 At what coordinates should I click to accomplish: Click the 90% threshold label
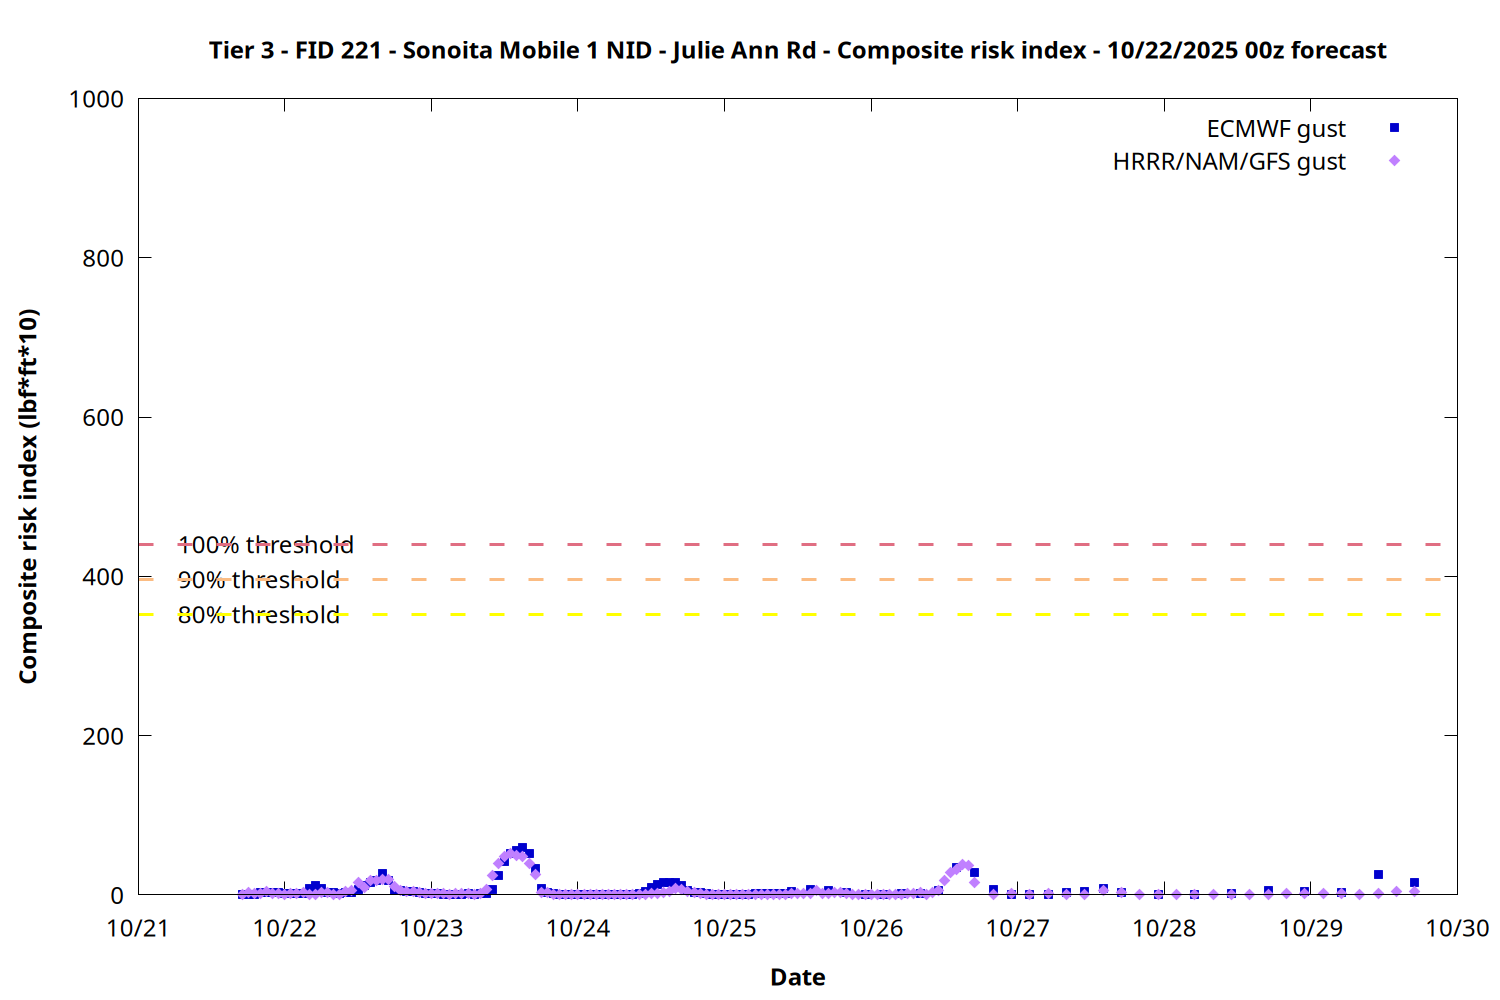coord(258,580)
